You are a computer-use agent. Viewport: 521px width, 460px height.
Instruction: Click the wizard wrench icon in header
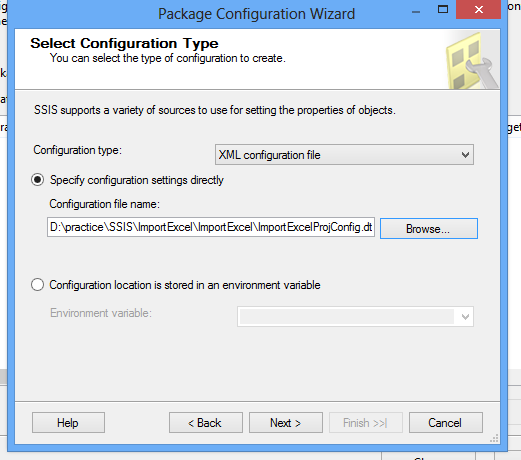tap(473, 60)
